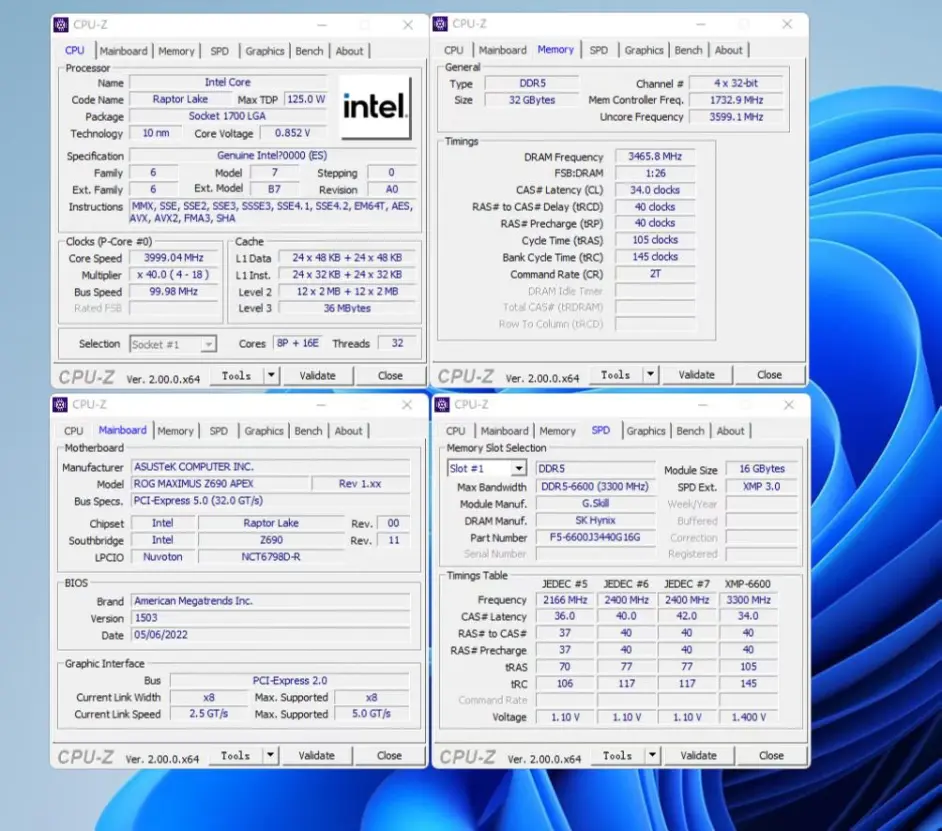The image size is (942, 831).
Task: Switch to the Bench tab in top-left window
Action: point(309,50)
